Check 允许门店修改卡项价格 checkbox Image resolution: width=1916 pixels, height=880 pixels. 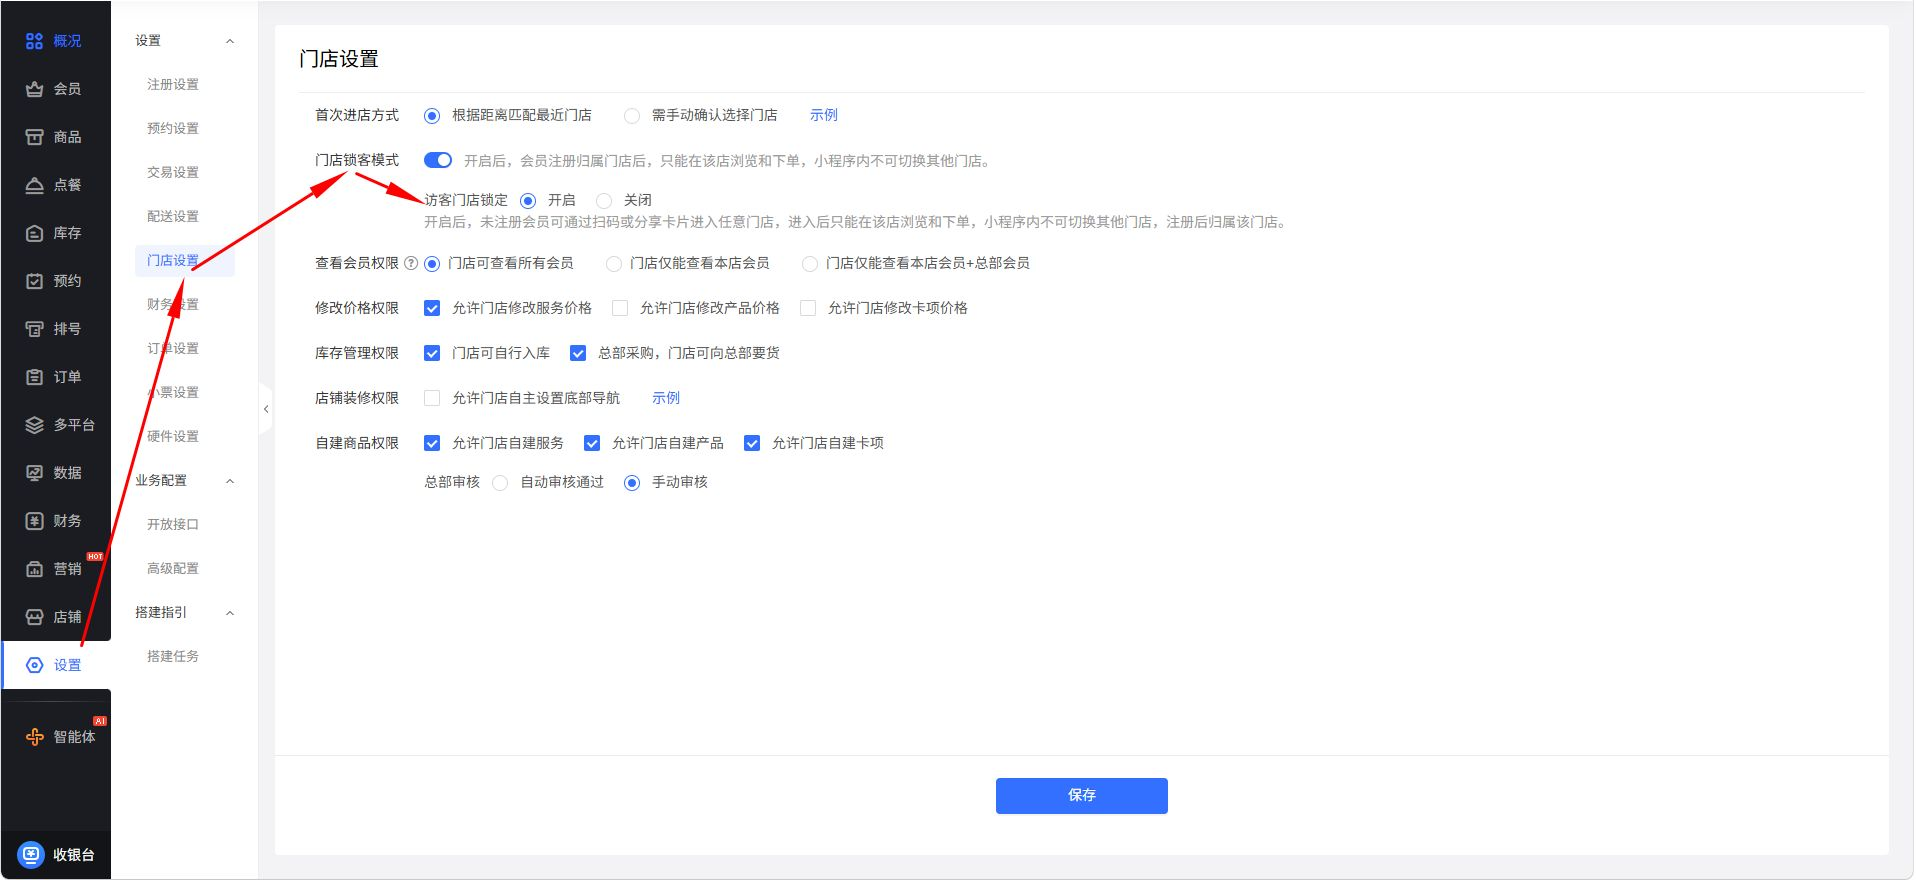[808, 308]
